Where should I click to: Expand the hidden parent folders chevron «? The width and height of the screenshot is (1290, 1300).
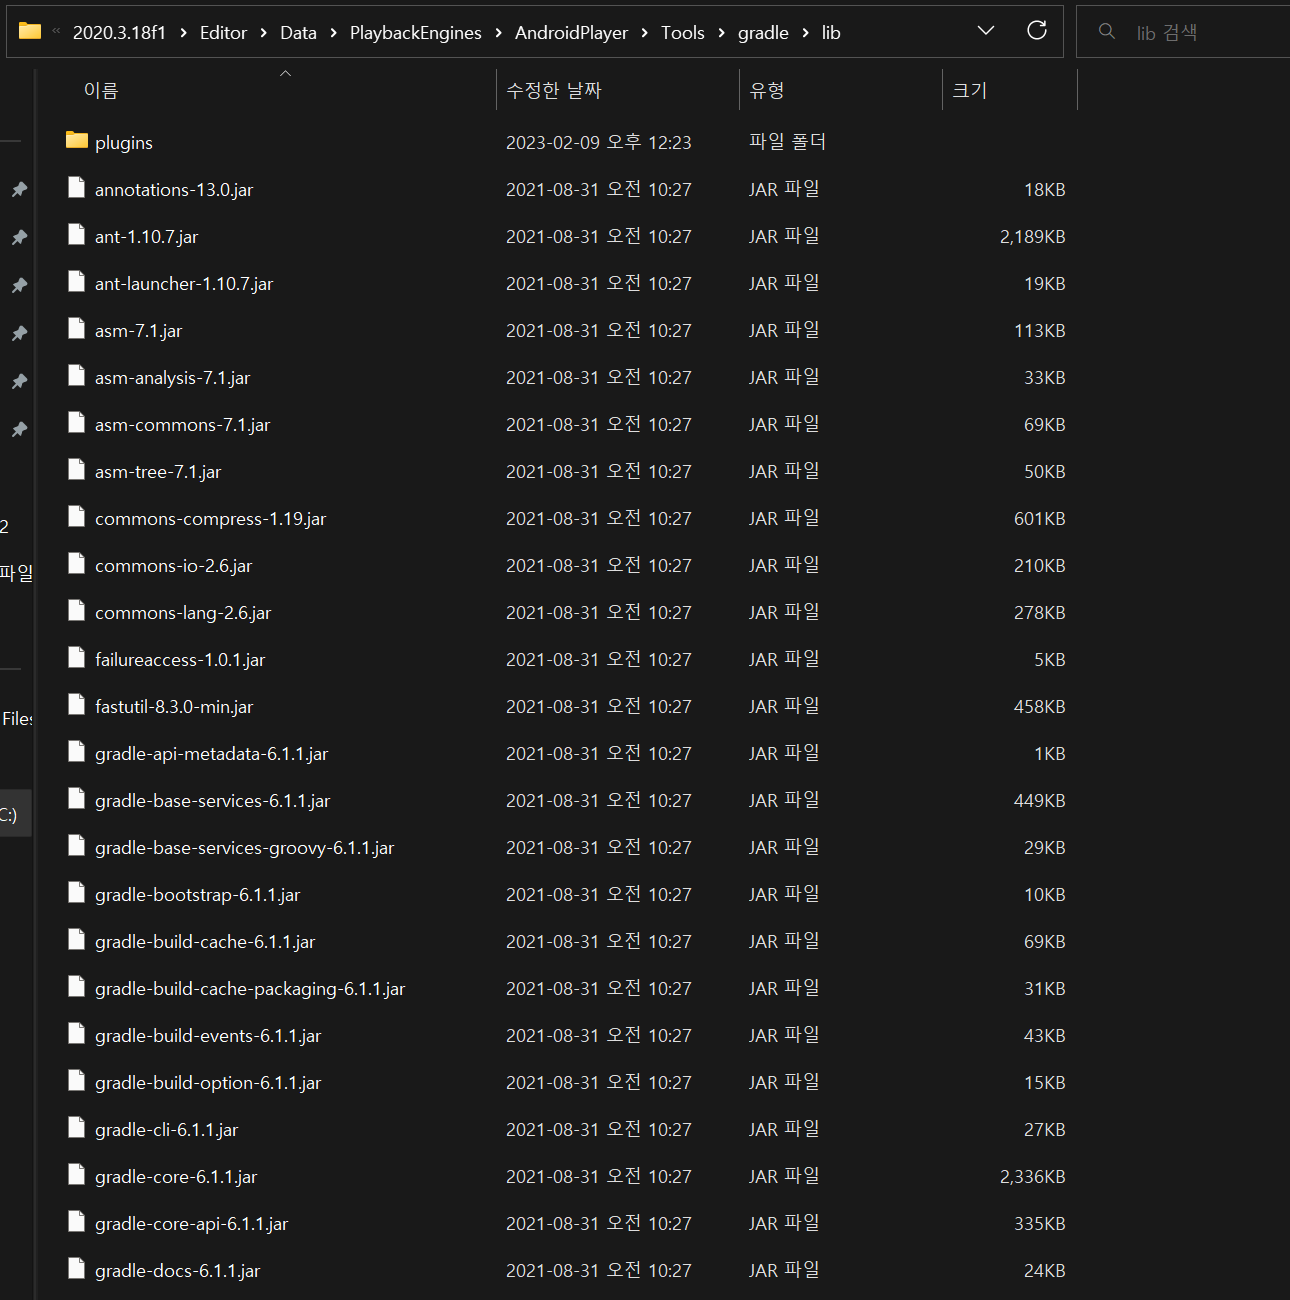click(57, 32)
